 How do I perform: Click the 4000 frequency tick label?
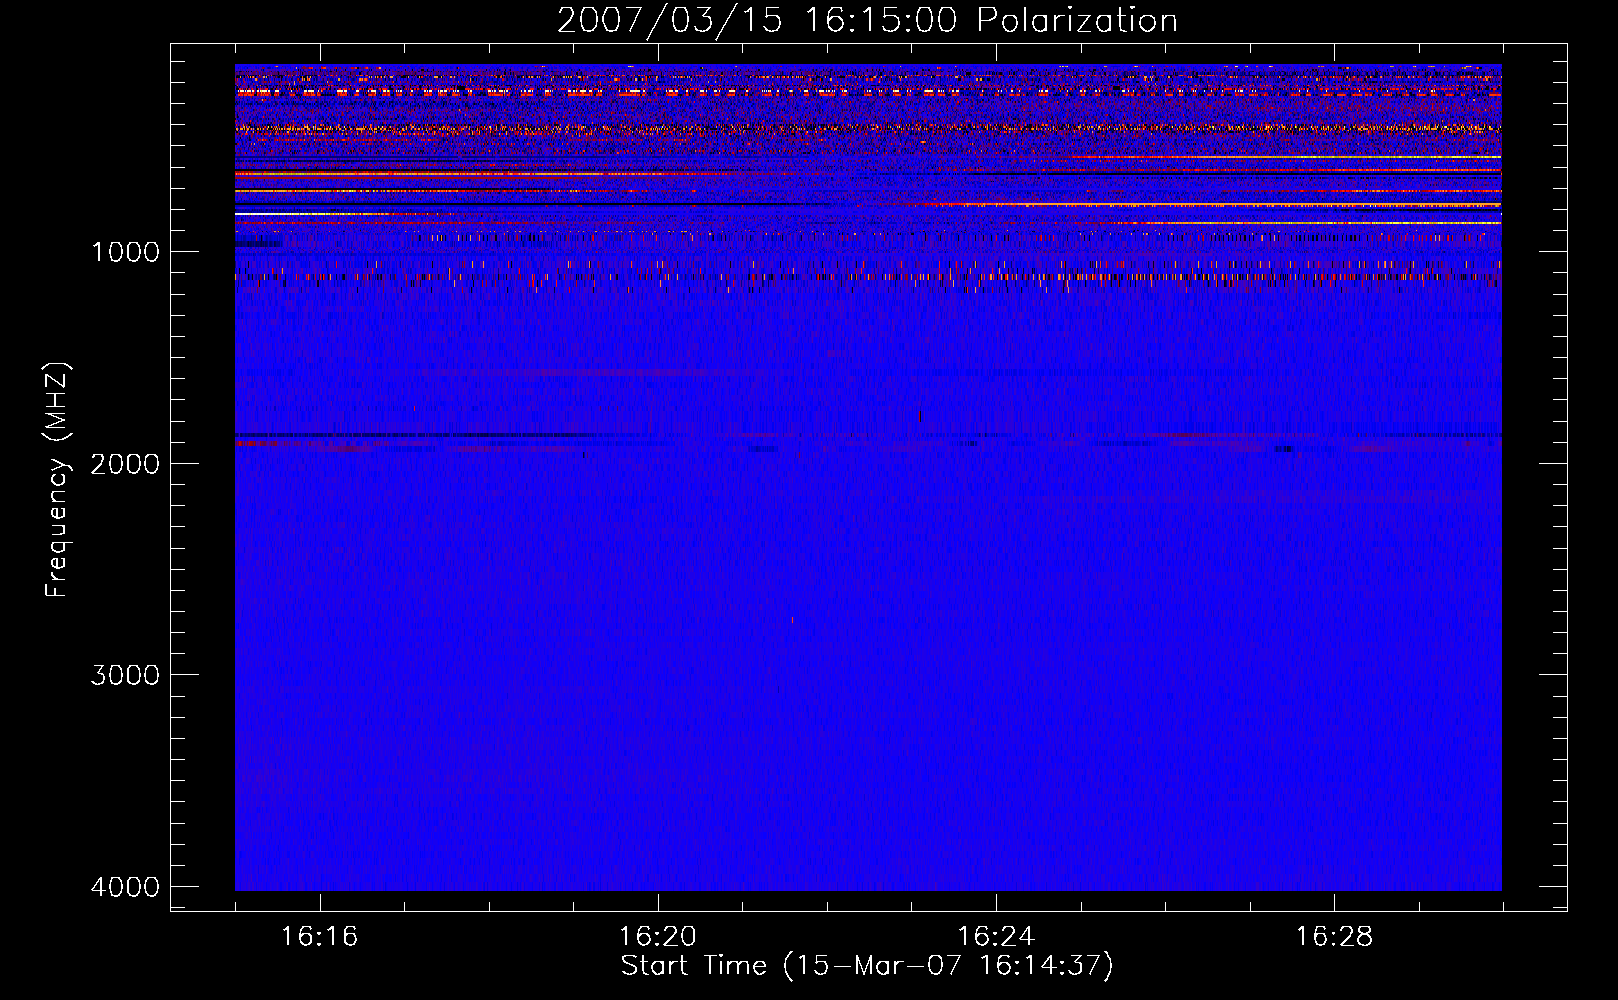click(125, 887)
